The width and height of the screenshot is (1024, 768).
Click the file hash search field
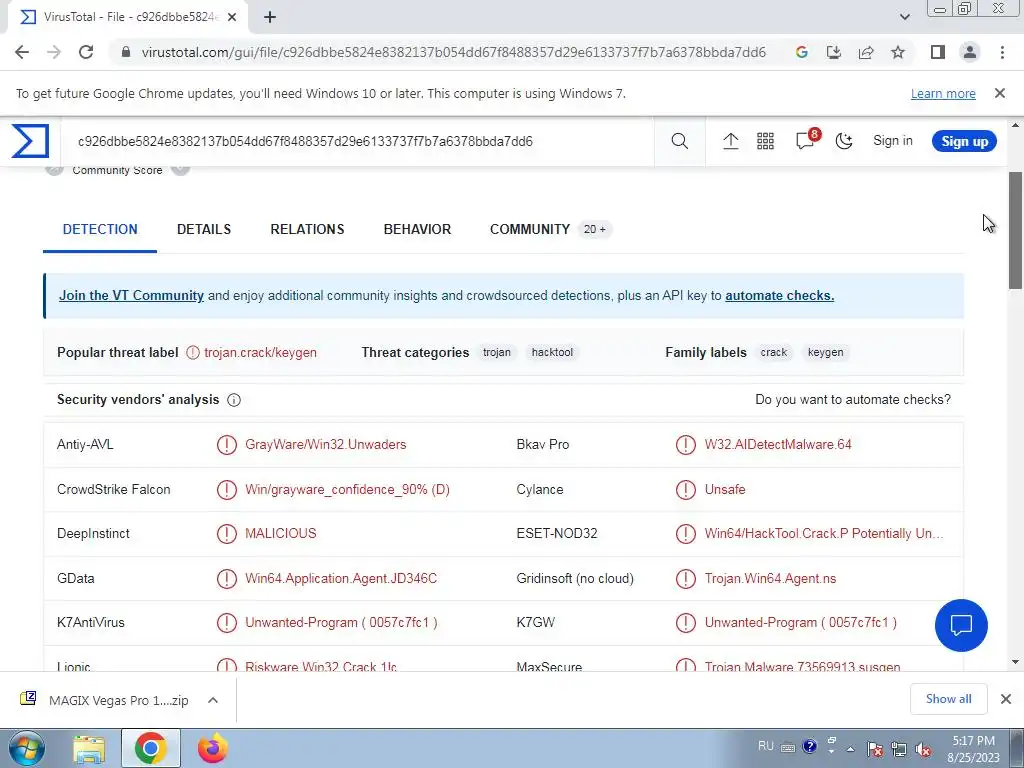358,141
